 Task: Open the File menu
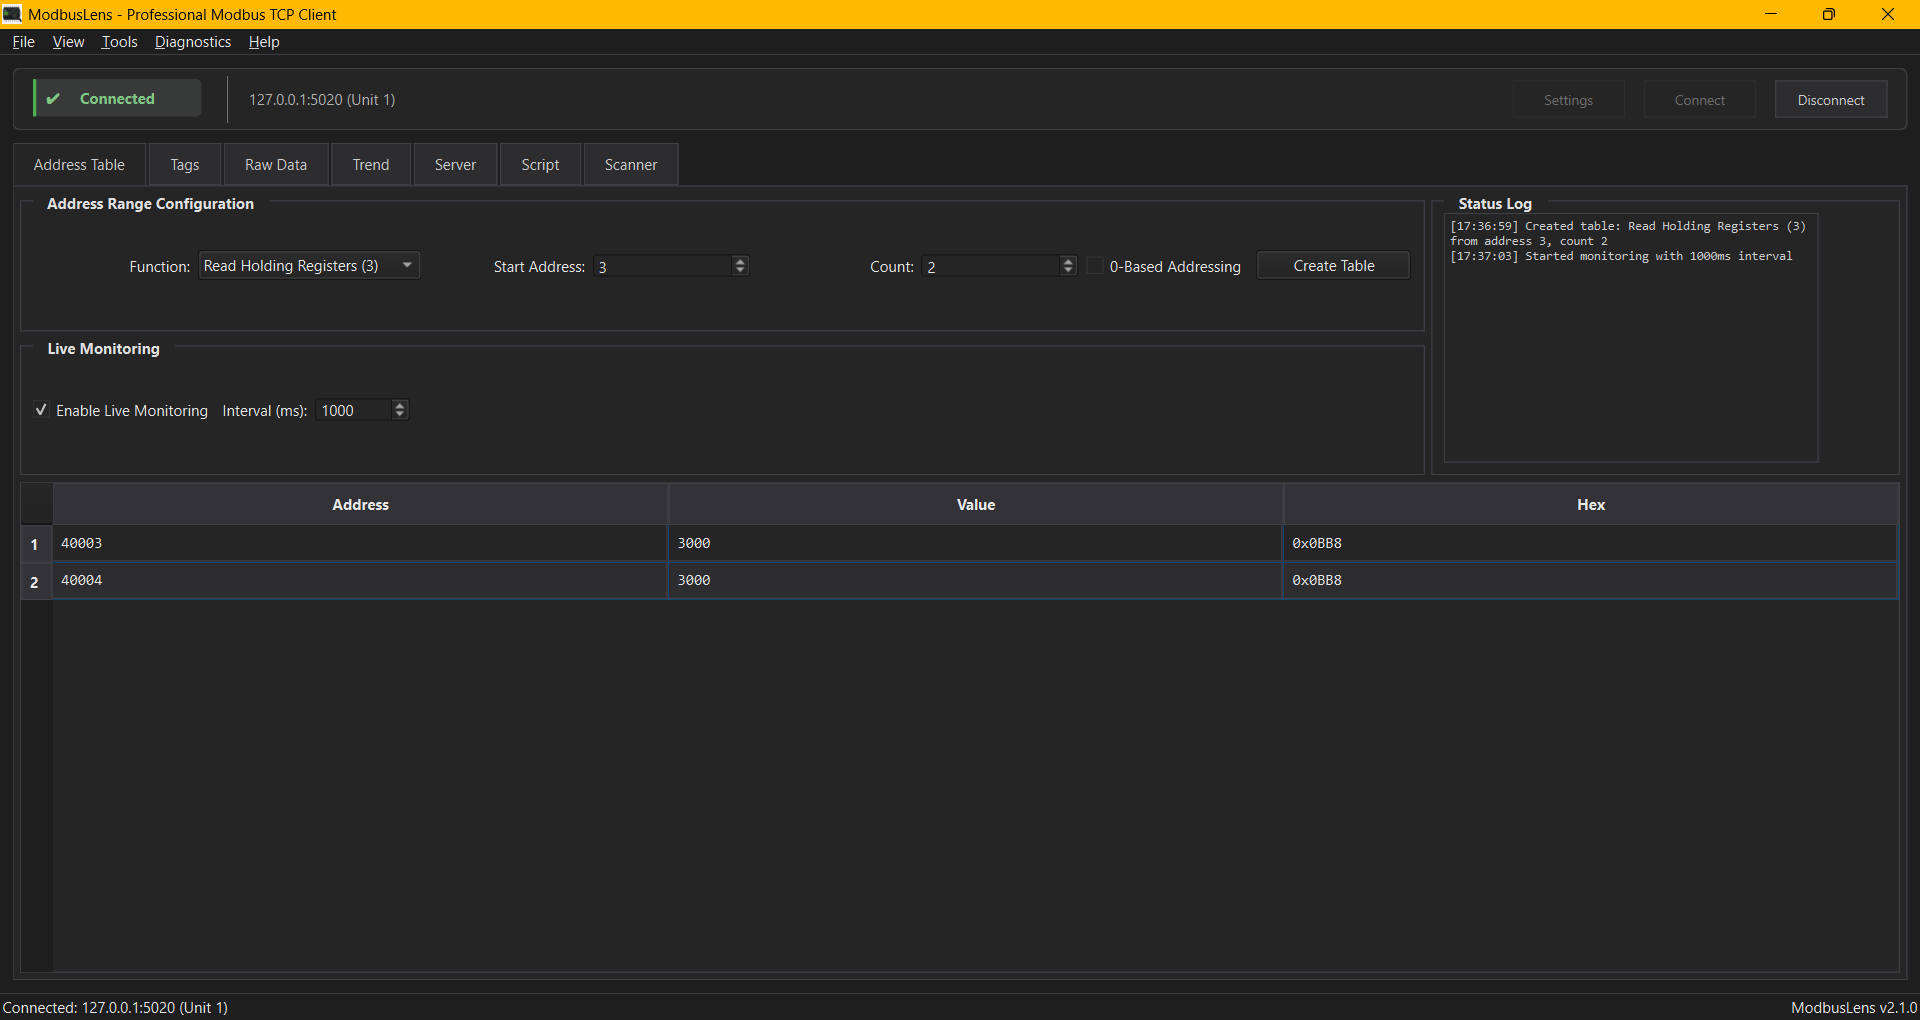[x=24, y=42]
